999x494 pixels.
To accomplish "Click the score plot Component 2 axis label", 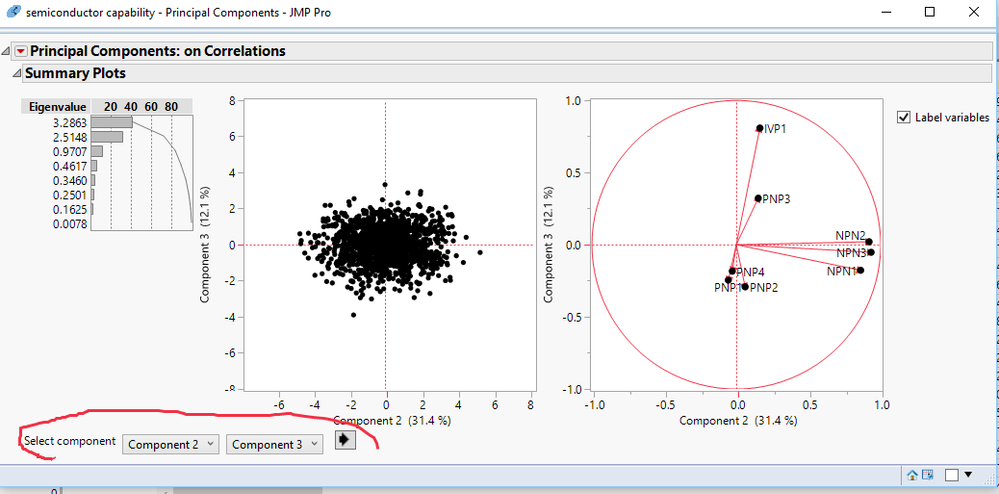I will point(392,421).
